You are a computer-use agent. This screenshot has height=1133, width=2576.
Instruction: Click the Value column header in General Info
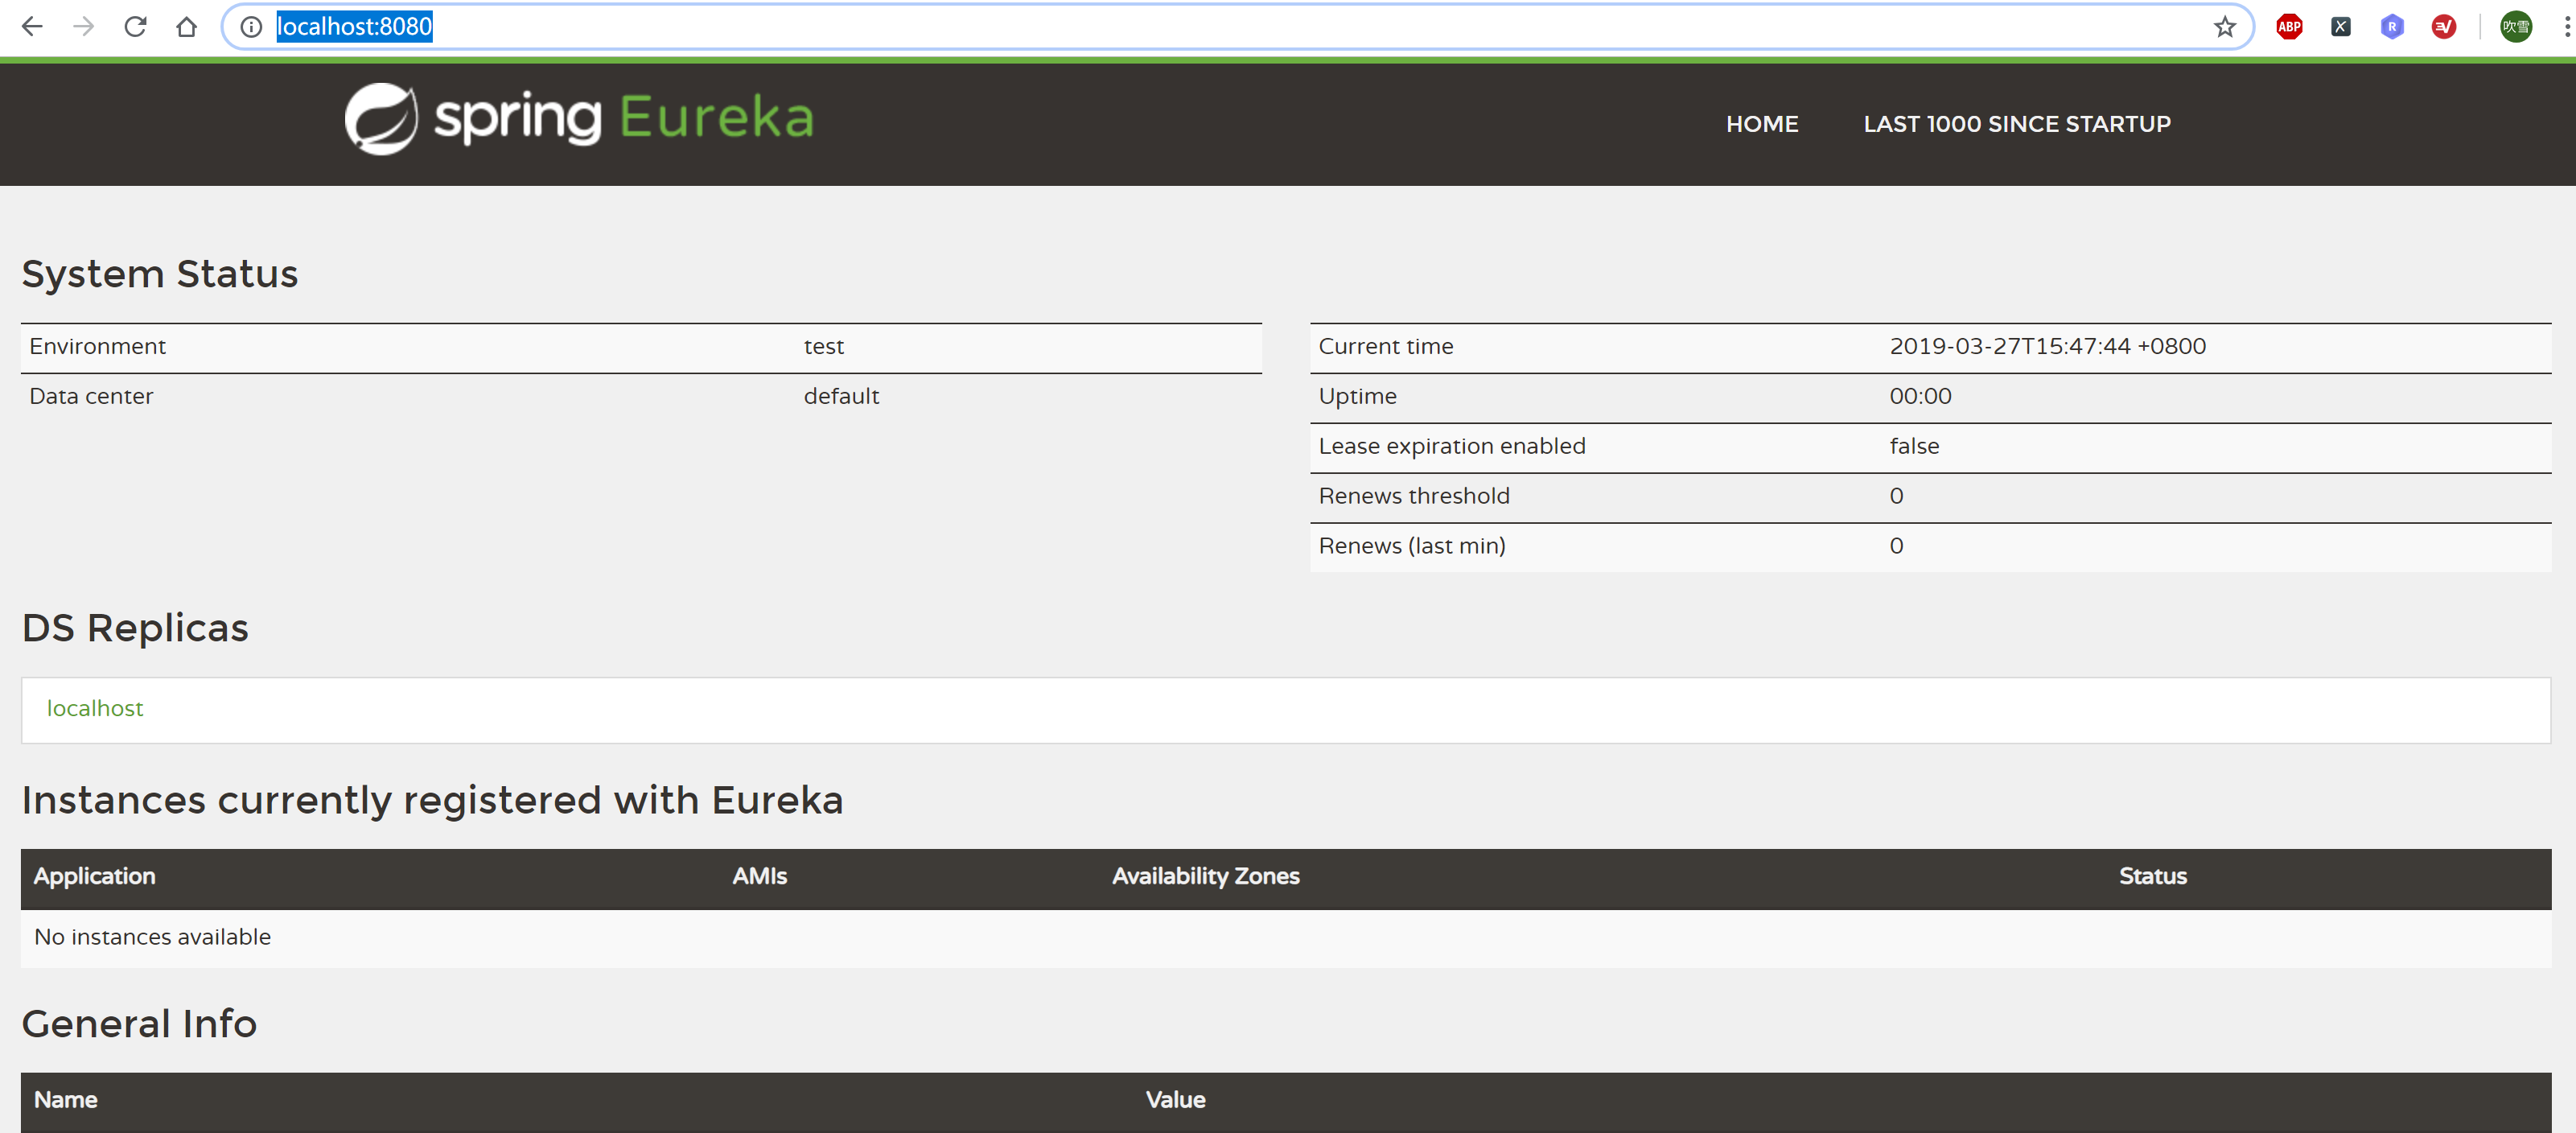tap(1175, 1100)
